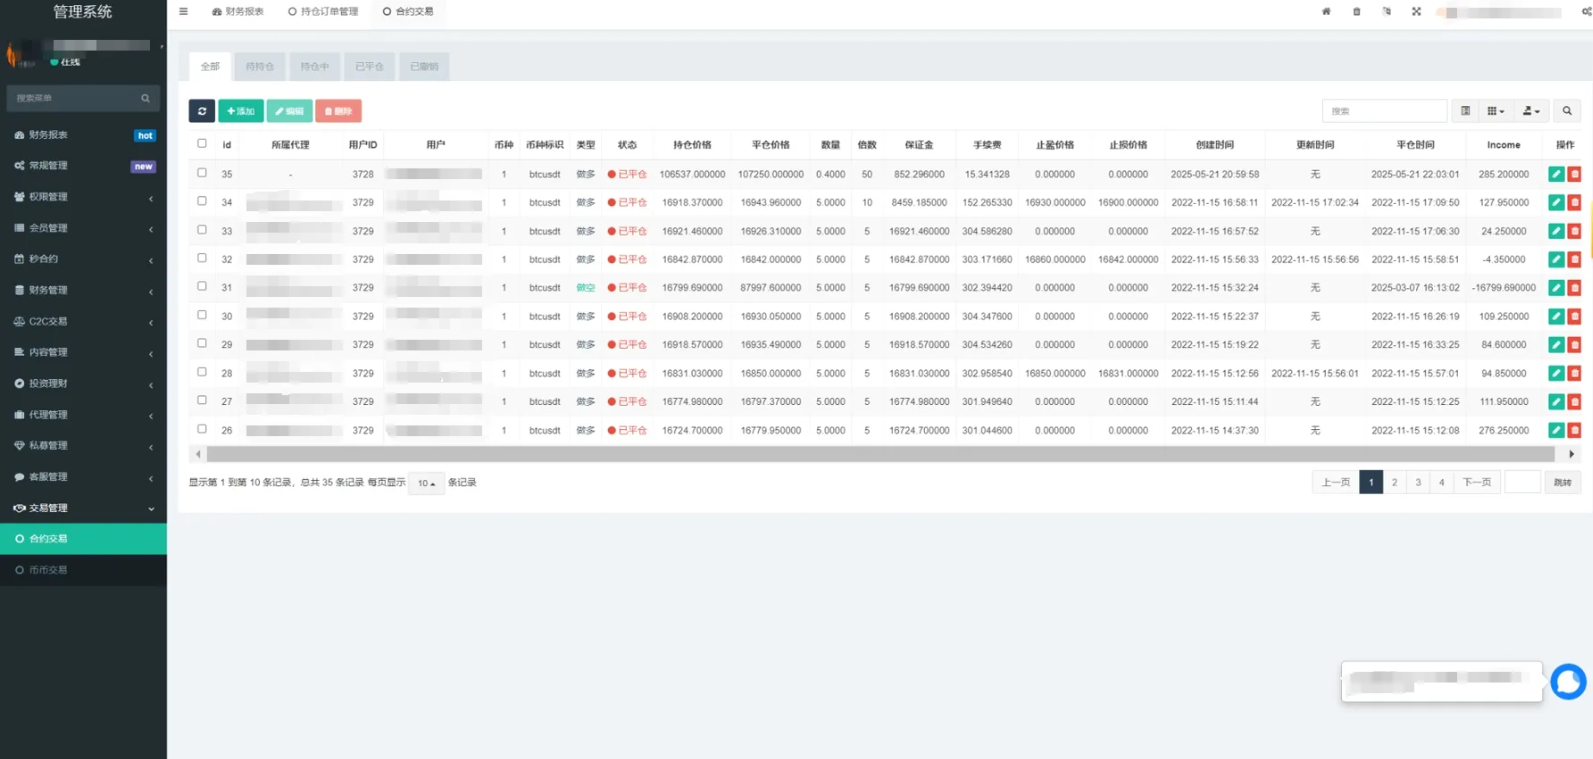Tick the checkbox for record id 35
1593x759 pixels.
pos(202,173)
